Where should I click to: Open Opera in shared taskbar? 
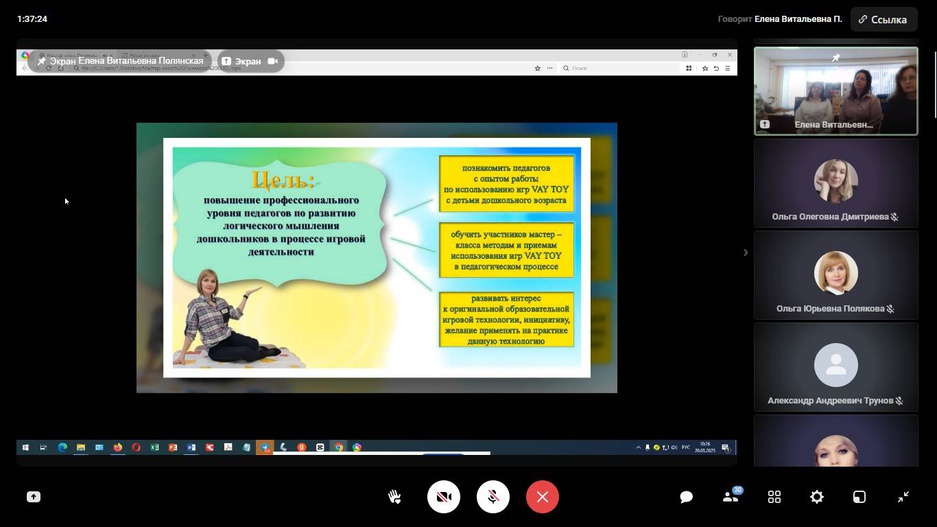coord(136,447)
